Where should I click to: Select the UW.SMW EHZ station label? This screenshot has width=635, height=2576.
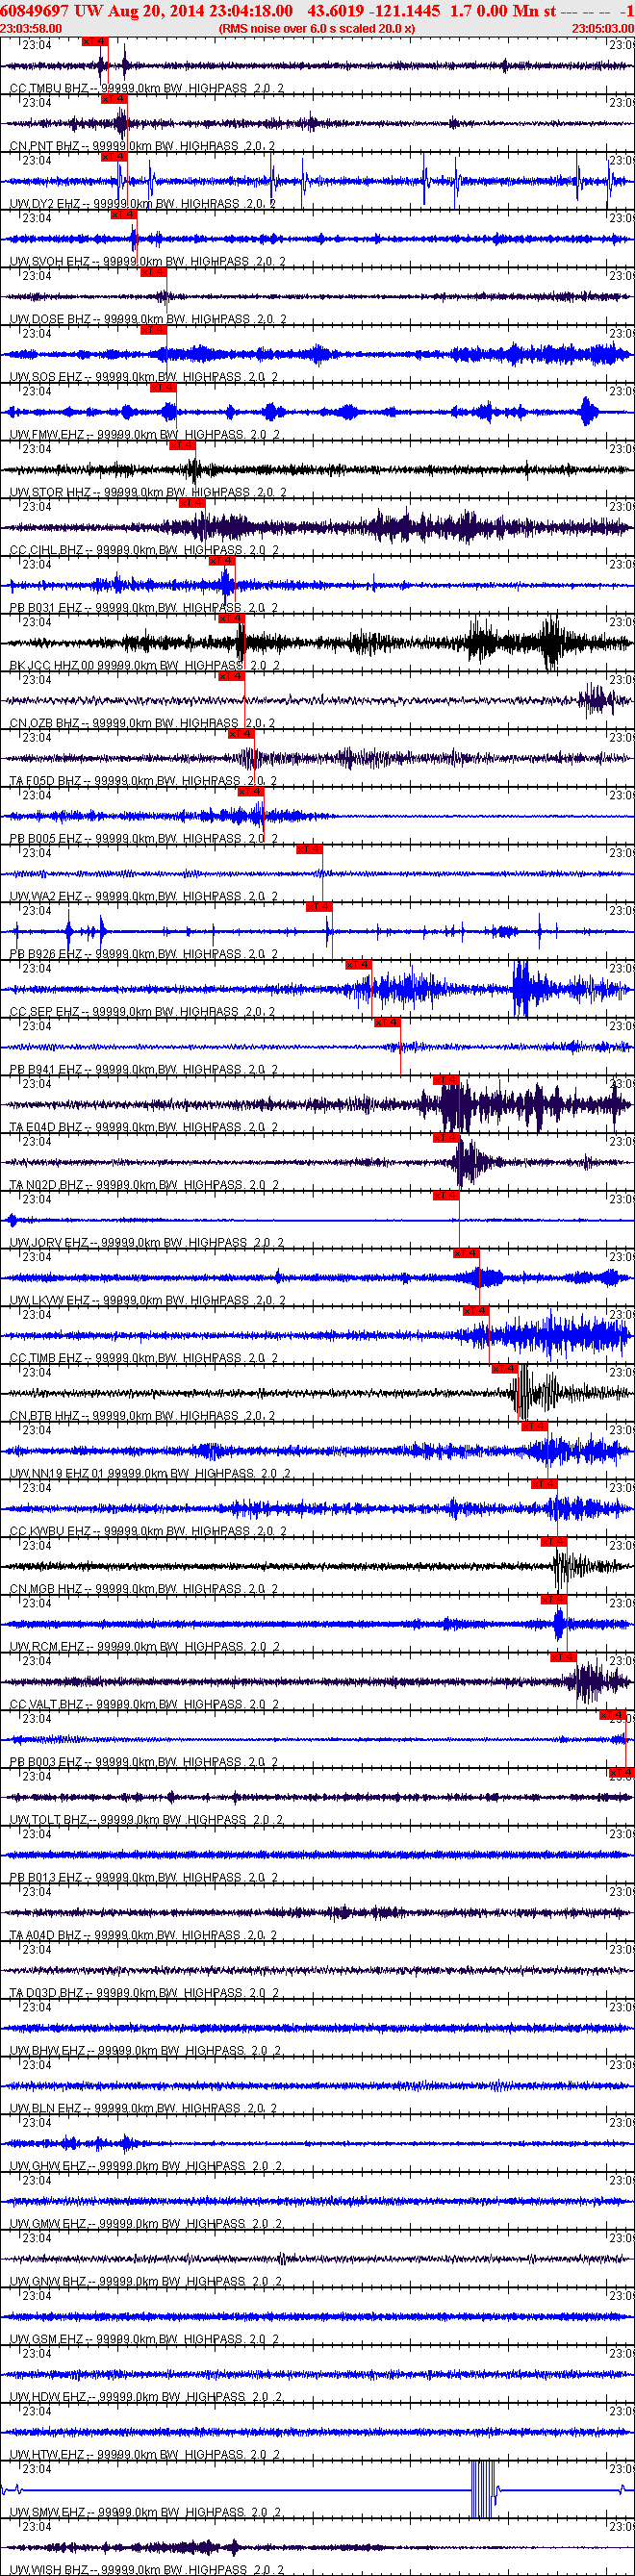point(146,2513)
